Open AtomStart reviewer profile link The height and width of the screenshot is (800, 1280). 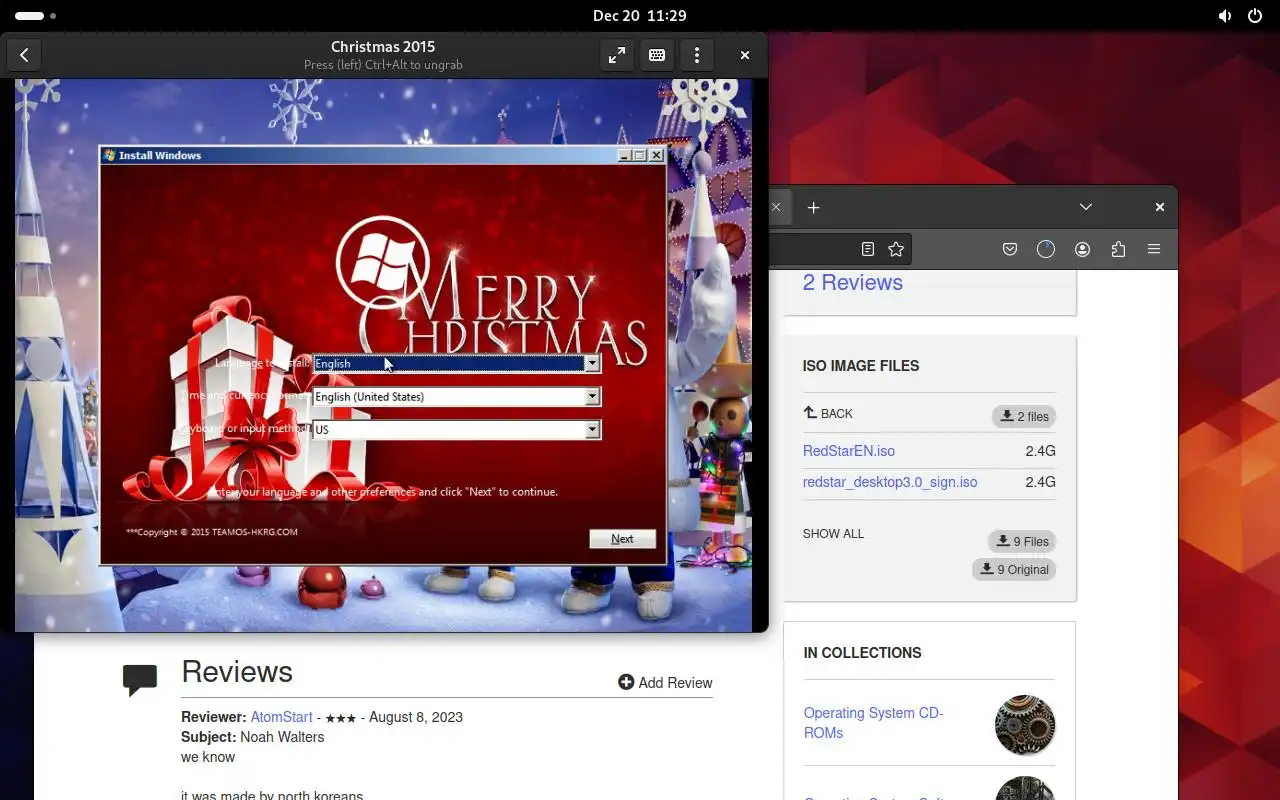[x=281, y=717]
